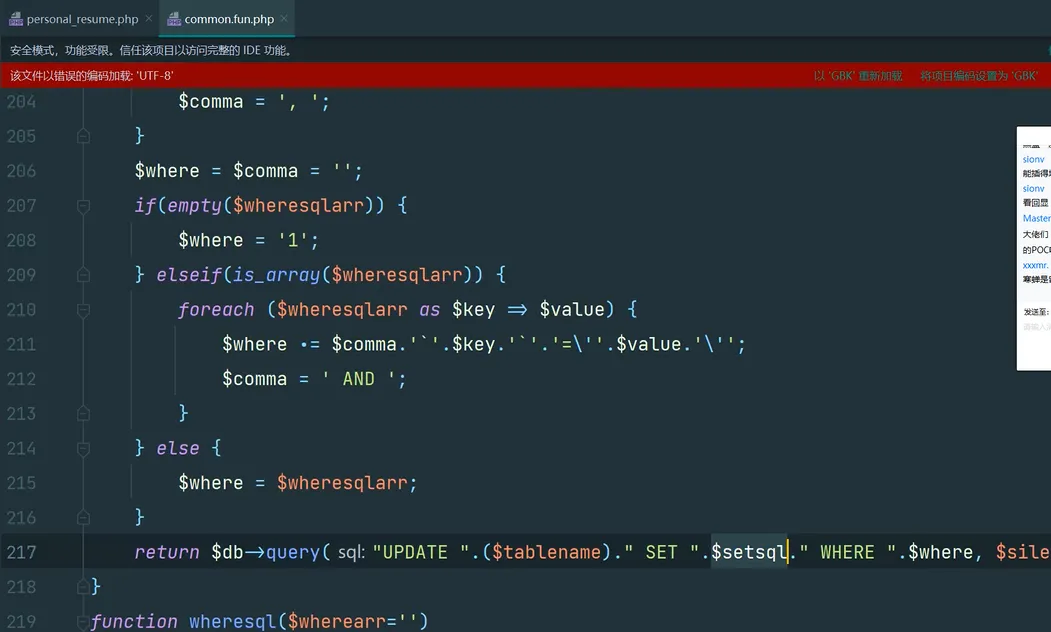Fold the foreach loop at line 210
The width and height of the screenshot is (1051, 632).
coord(84,310)
